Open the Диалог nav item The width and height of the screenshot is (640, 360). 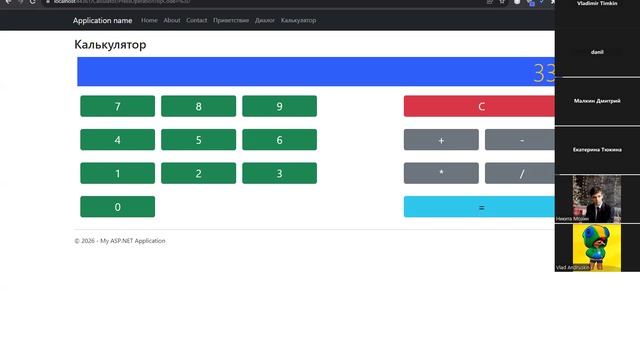point(265,20)
